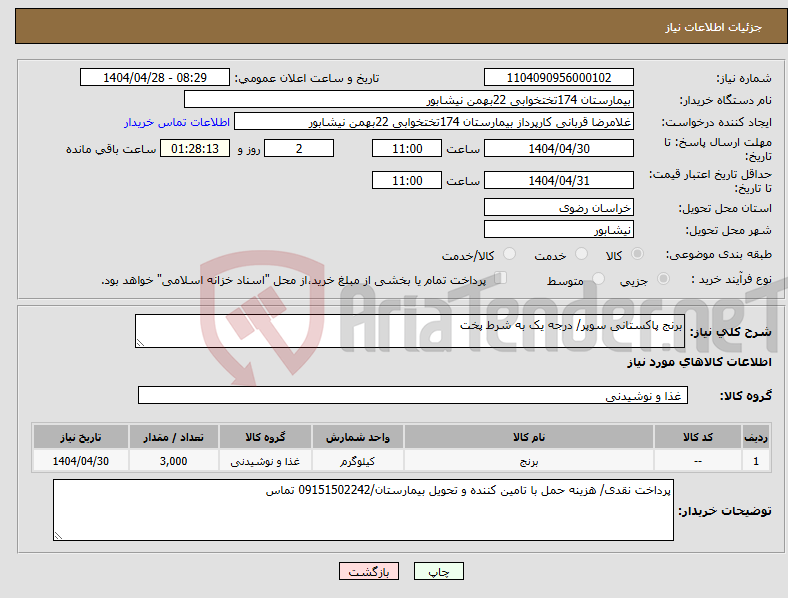
Task: Click the request number field 1104090956000102
Action: (559, 77)
